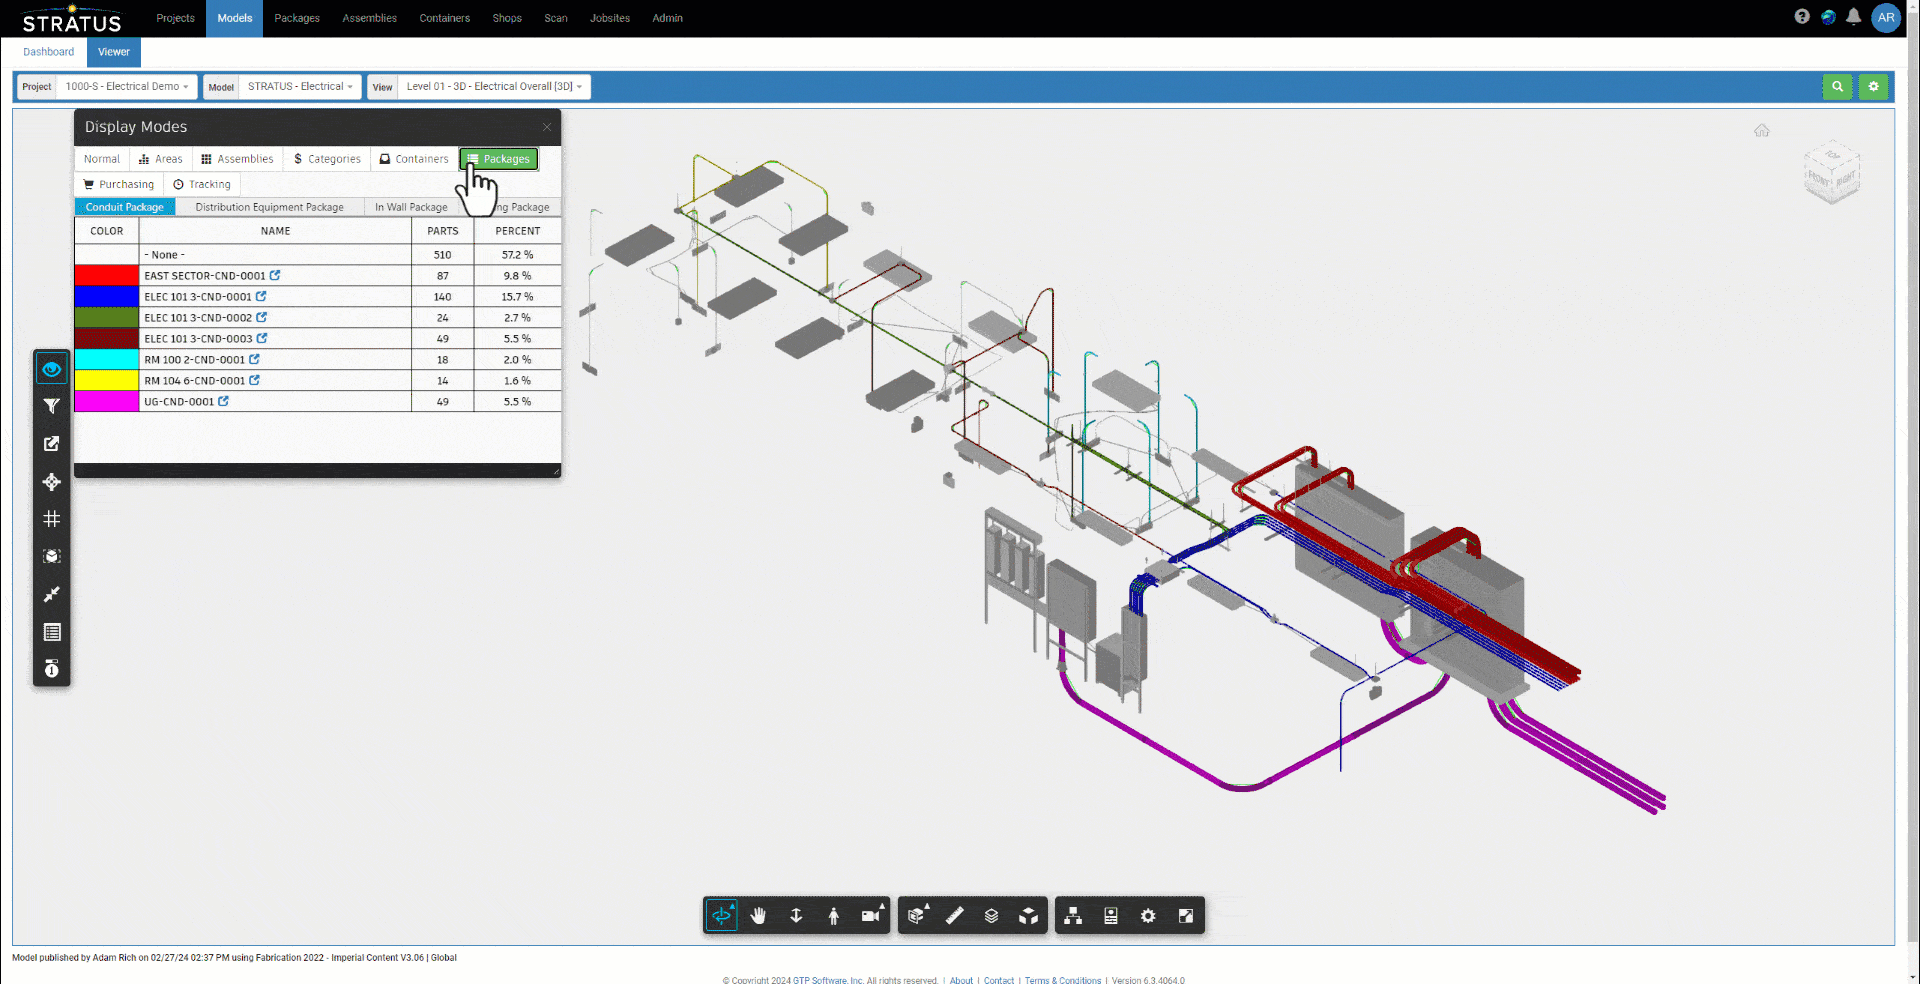Click the grid icon in left toolbar

click(x=52, y=519)
